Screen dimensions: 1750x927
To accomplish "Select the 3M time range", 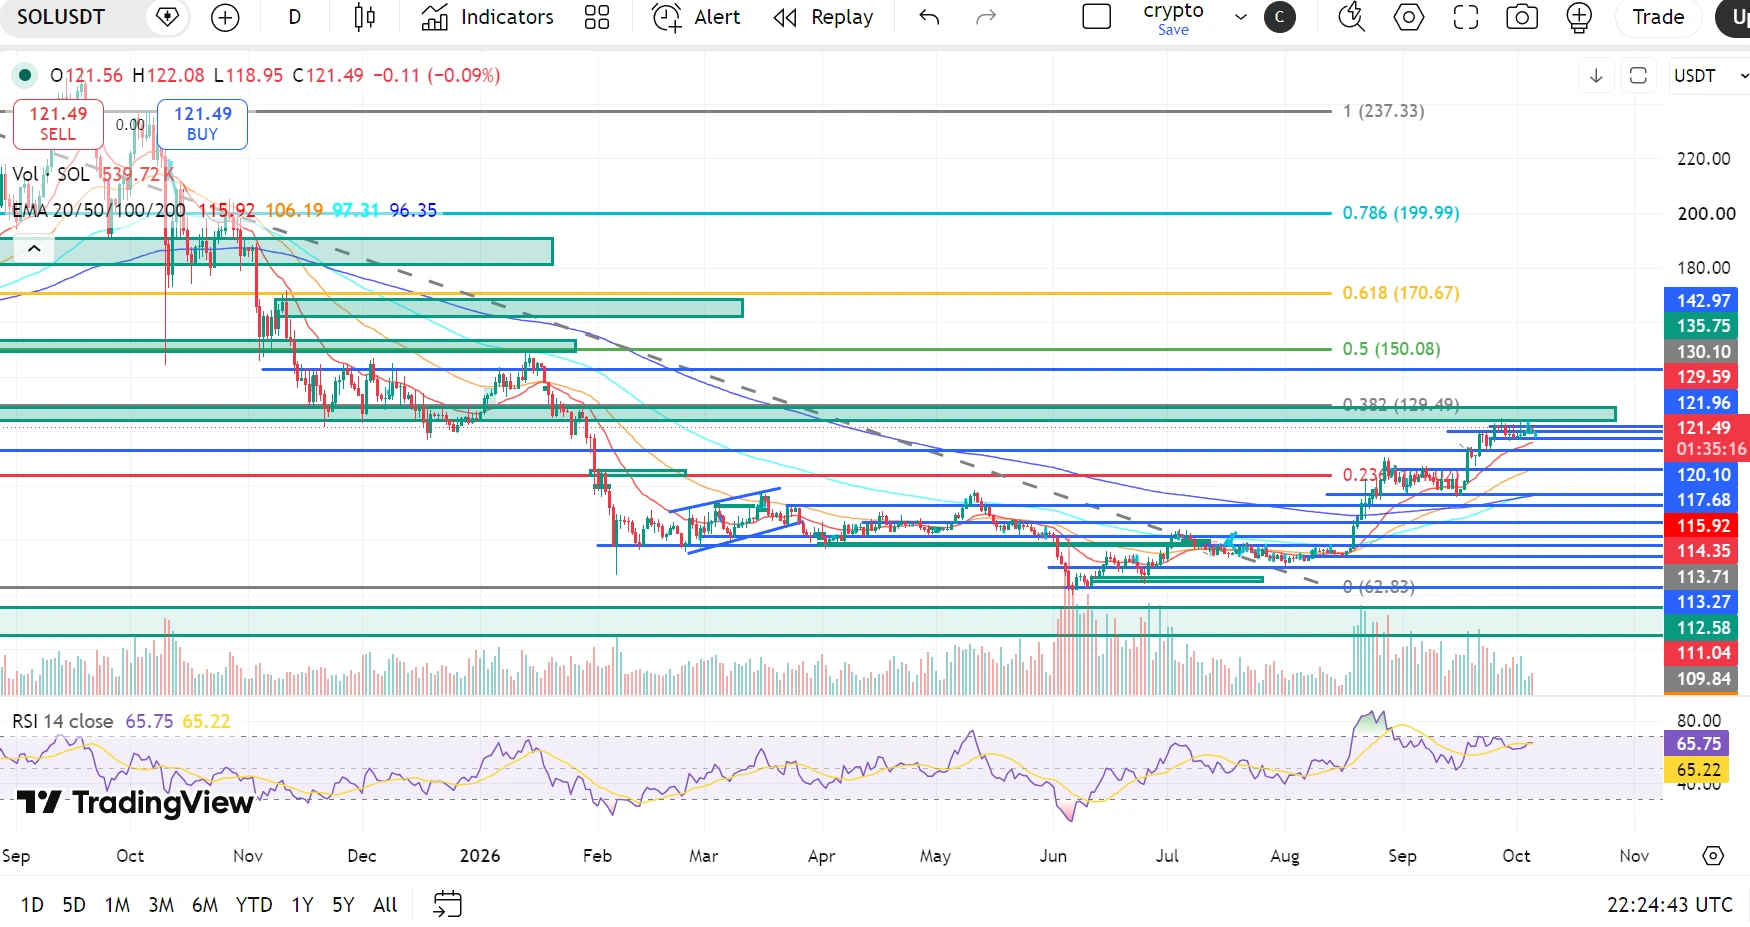I will [x=161, y=905].
